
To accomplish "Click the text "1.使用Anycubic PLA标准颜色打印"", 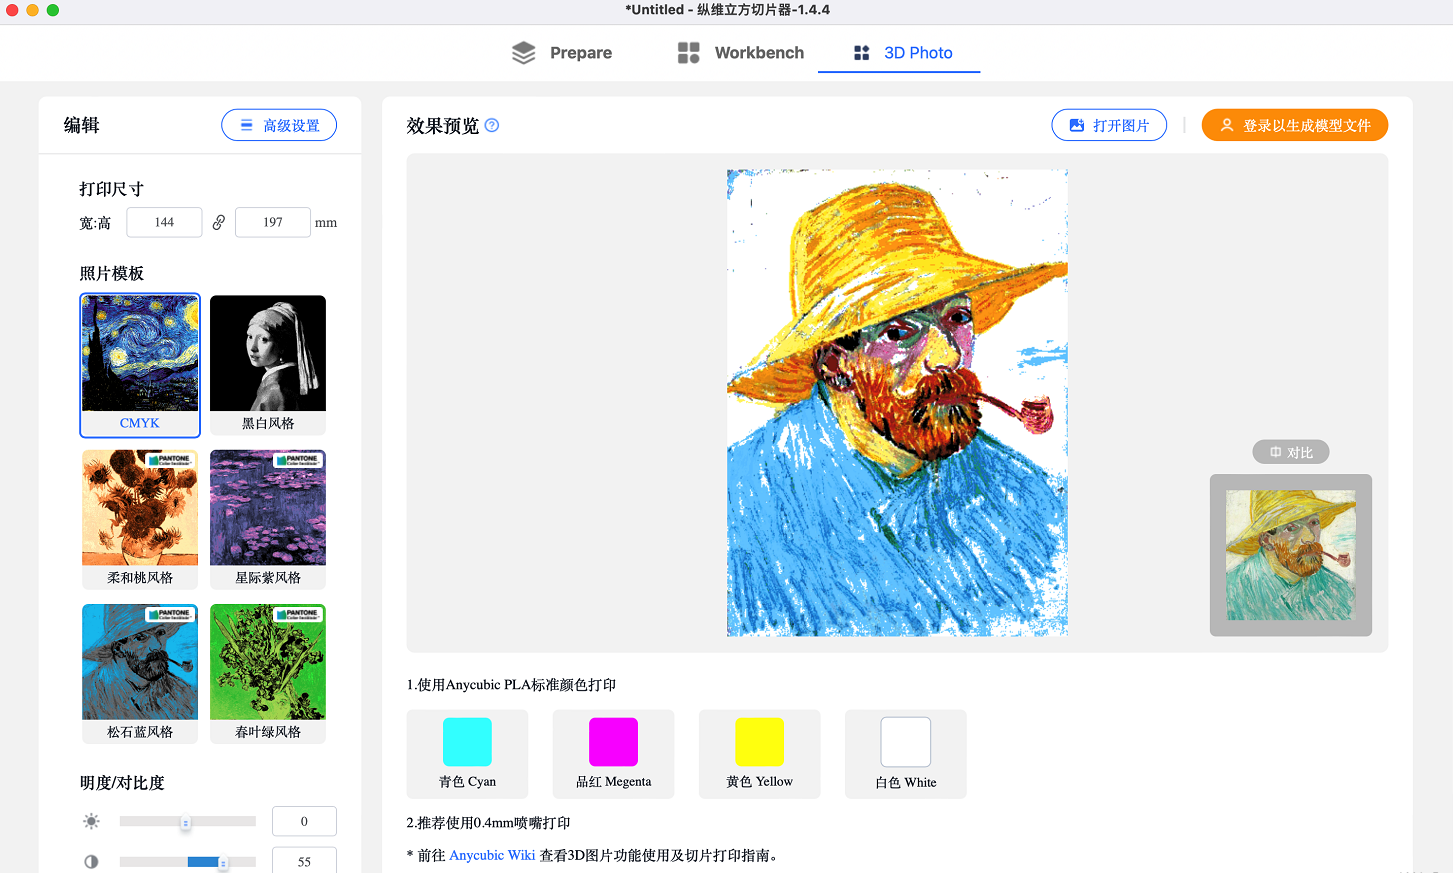I will [511, 685].
